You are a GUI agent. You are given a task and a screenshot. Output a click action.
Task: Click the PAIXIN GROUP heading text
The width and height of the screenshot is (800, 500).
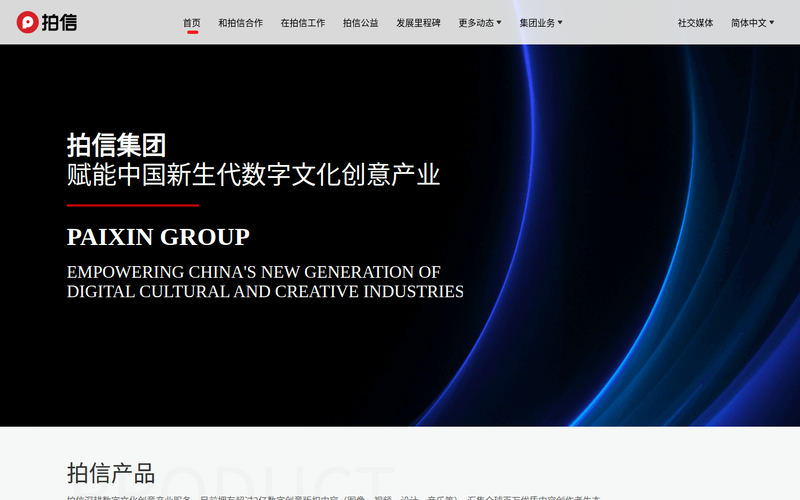coord(158,237)
